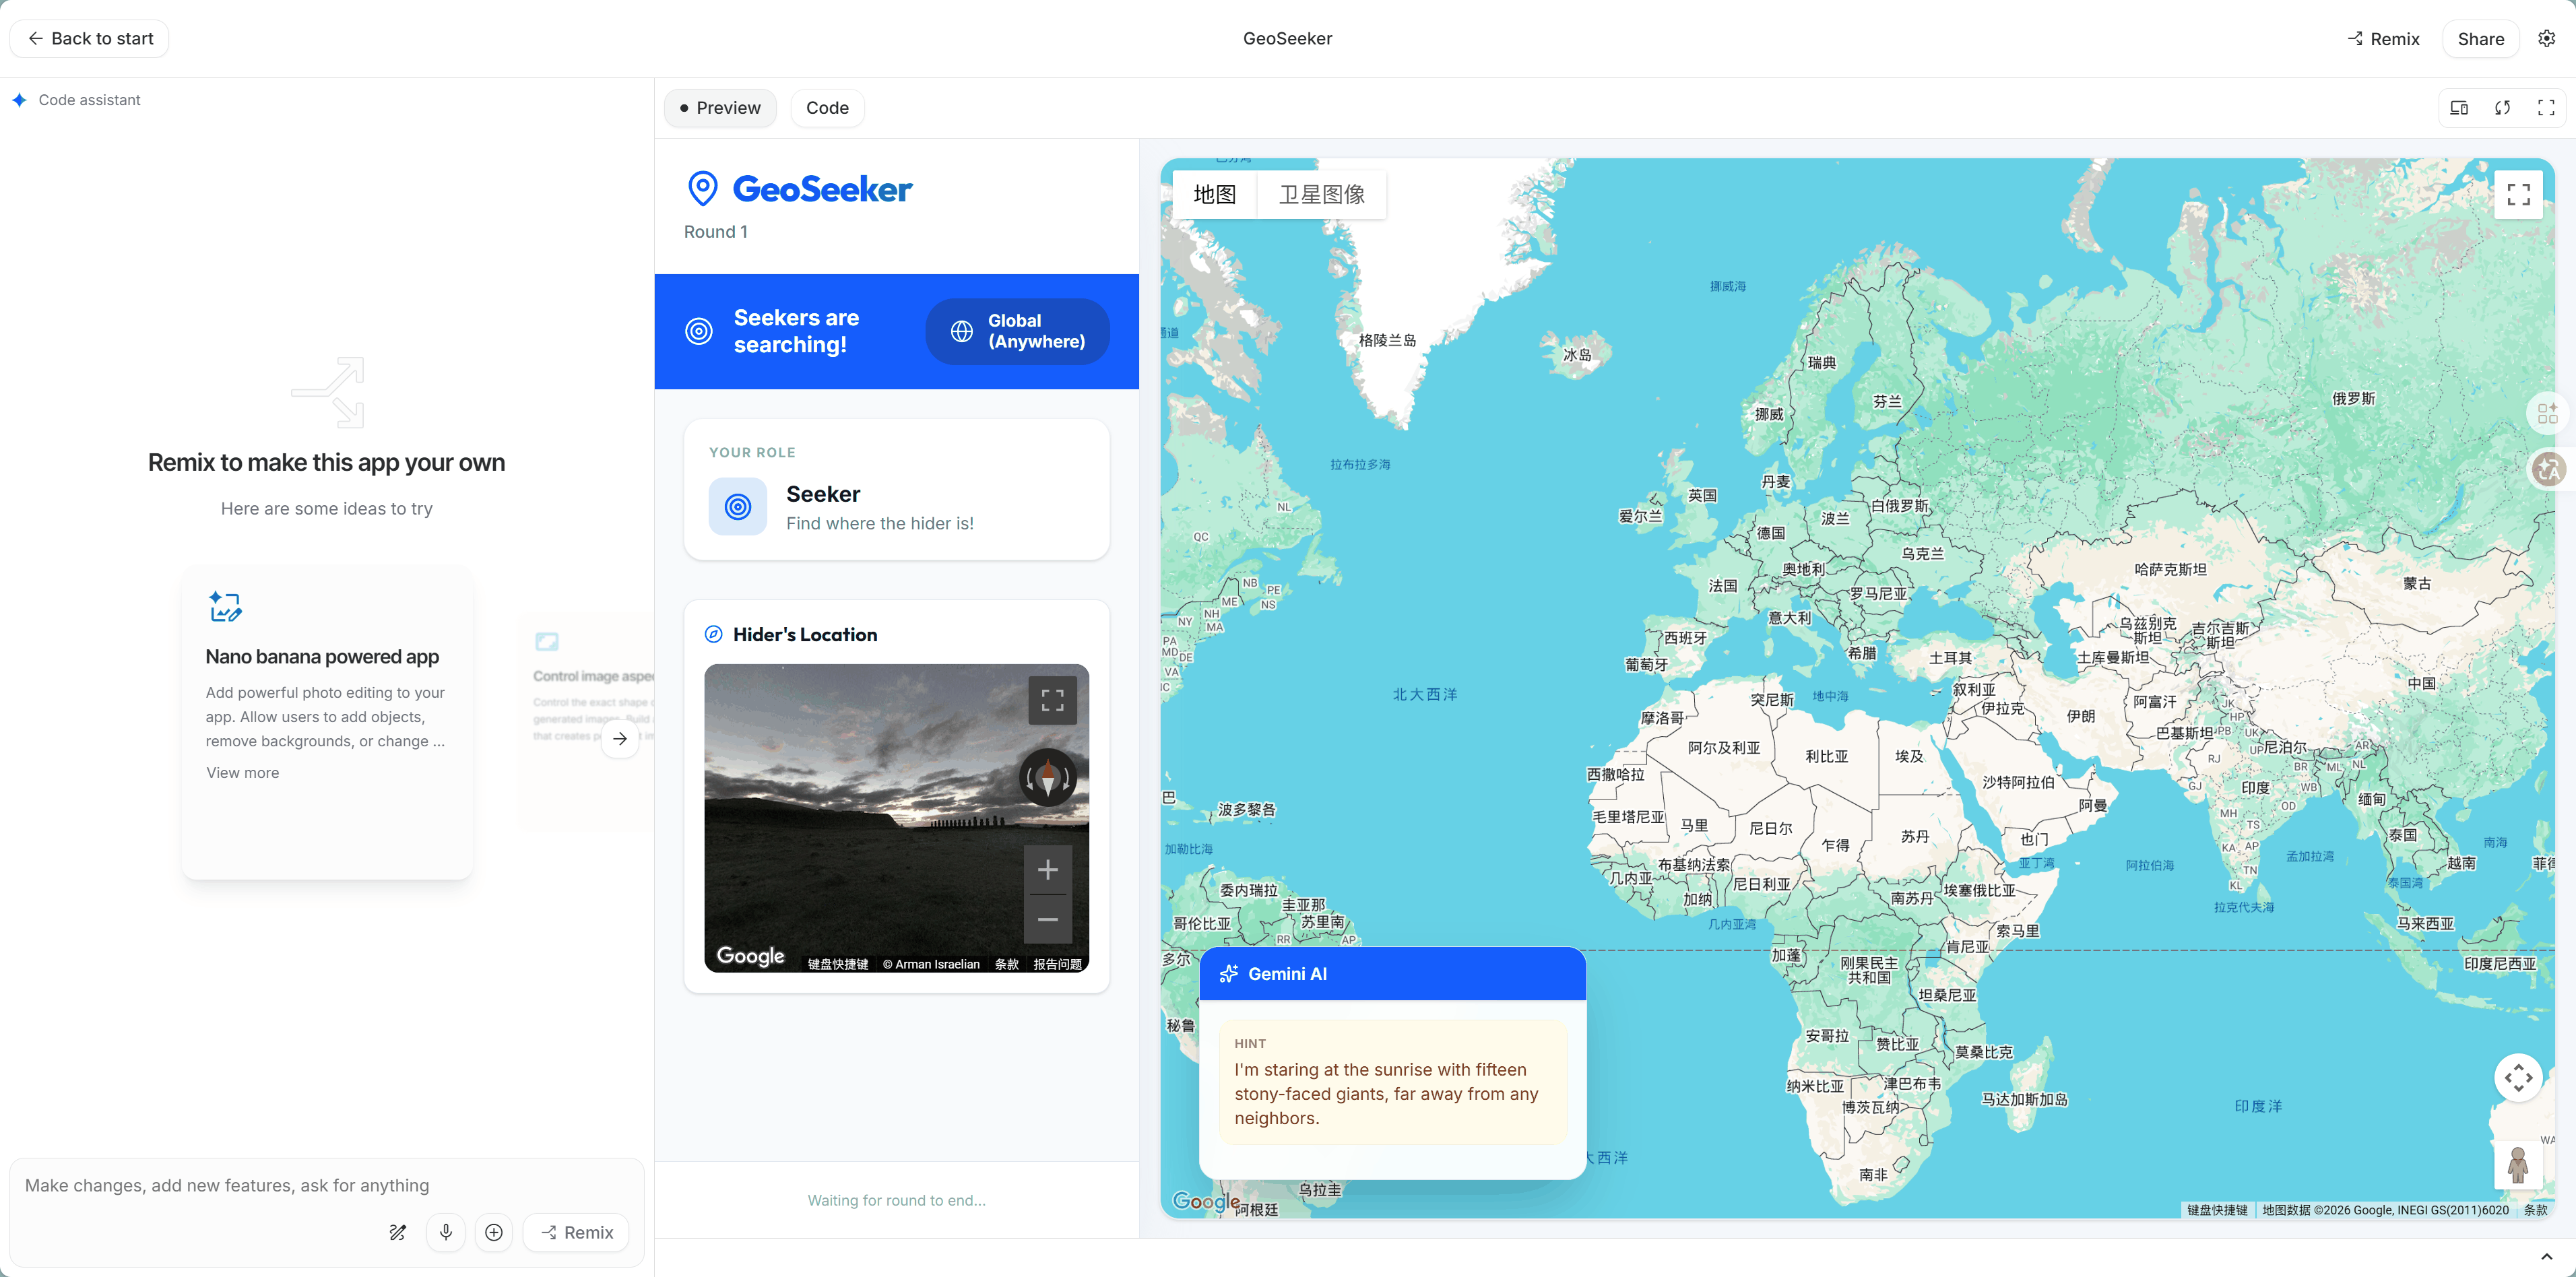Click 报告问题 on the street view
This screenshot has width=2576, height=1277.
tap(1057, 964)
